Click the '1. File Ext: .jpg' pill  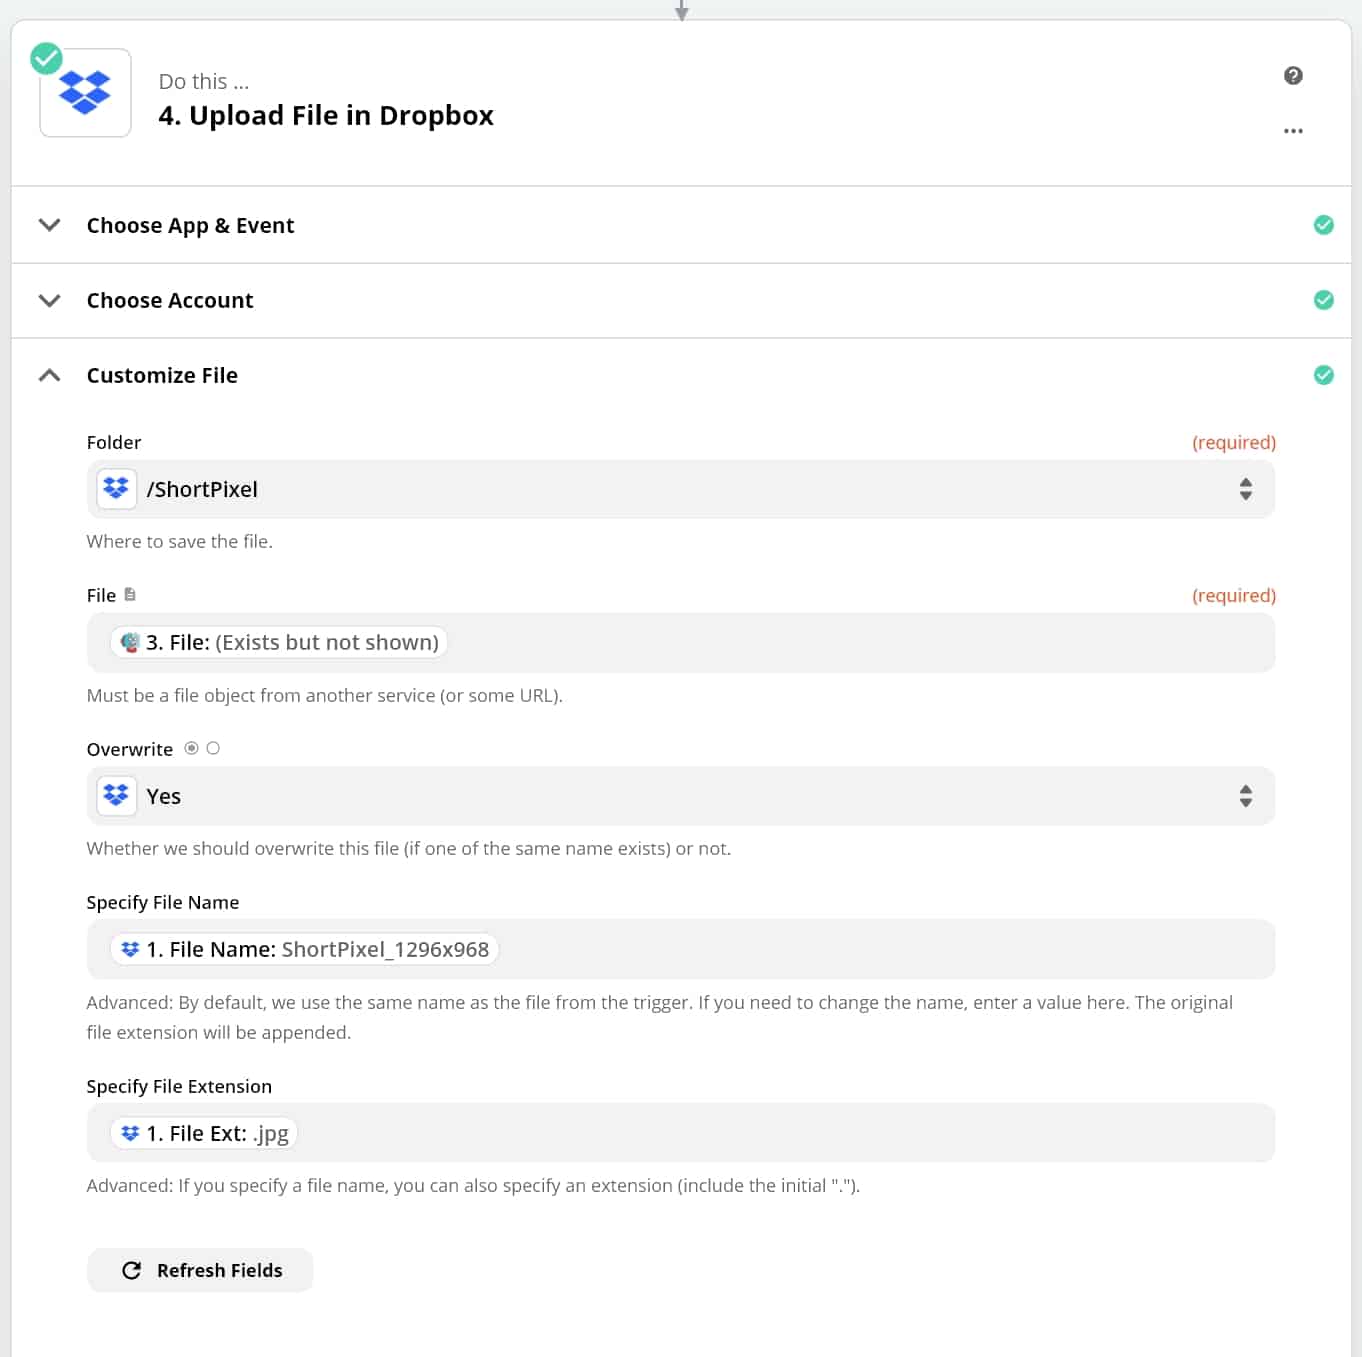pyautogui.click(x=204, y=1133)
